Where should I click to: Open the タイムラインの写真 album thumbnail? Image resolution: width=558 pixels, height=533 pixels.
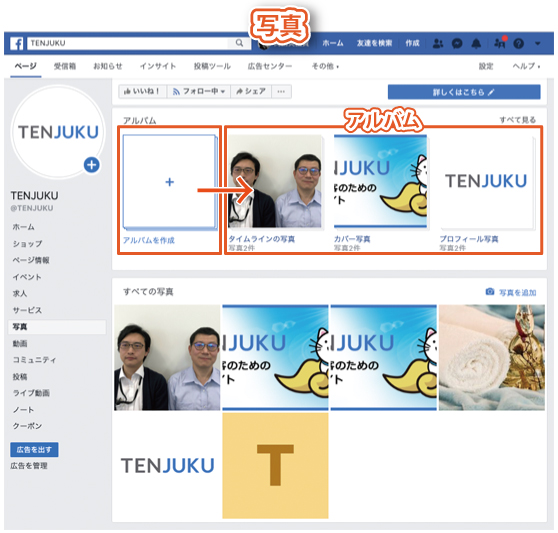275,181
